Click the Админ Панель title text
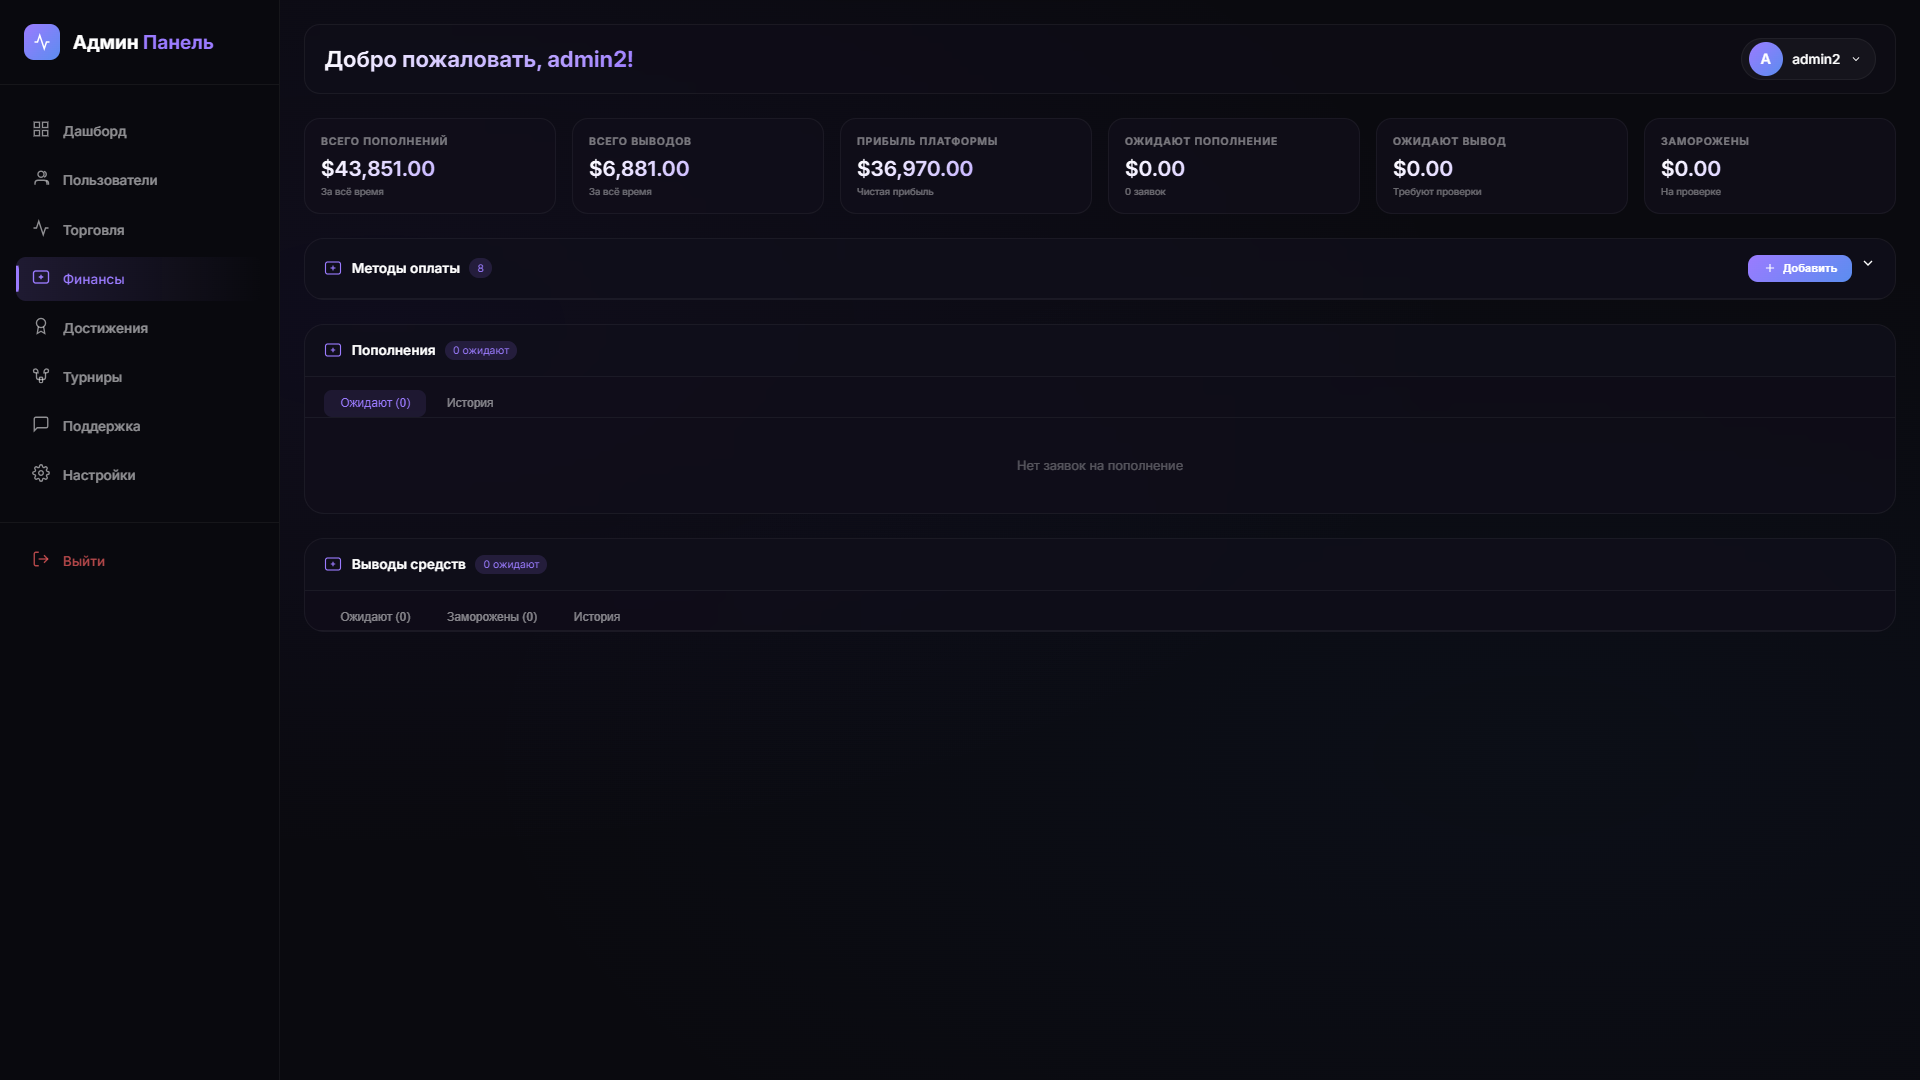The image size is (1920, 1080). pos(143,42)
